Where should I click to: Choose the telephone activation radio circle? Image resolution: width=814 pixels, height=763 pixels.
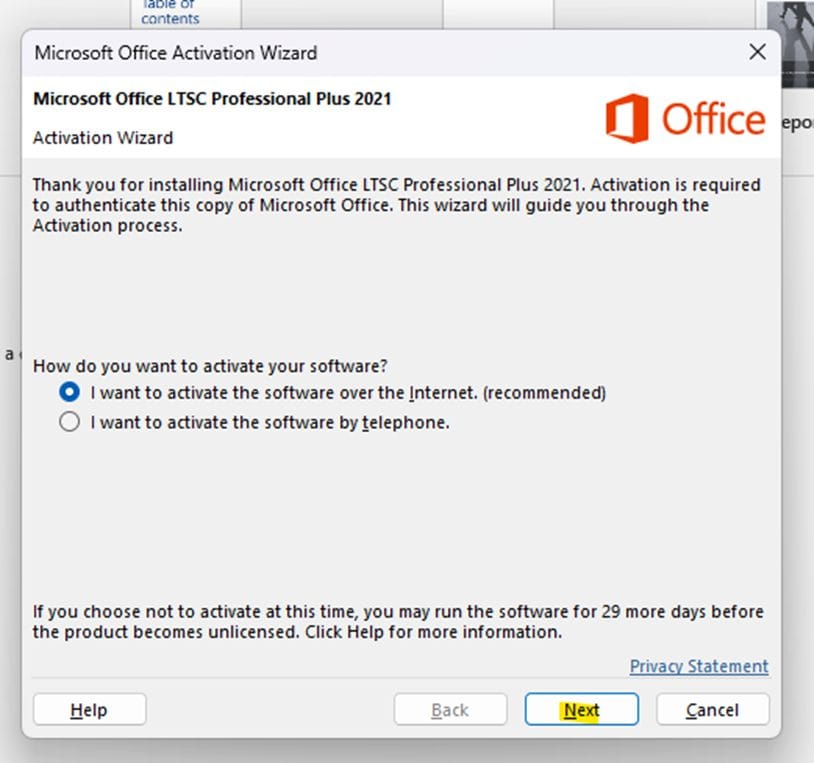pyautogui.click(x=69, y=422)
